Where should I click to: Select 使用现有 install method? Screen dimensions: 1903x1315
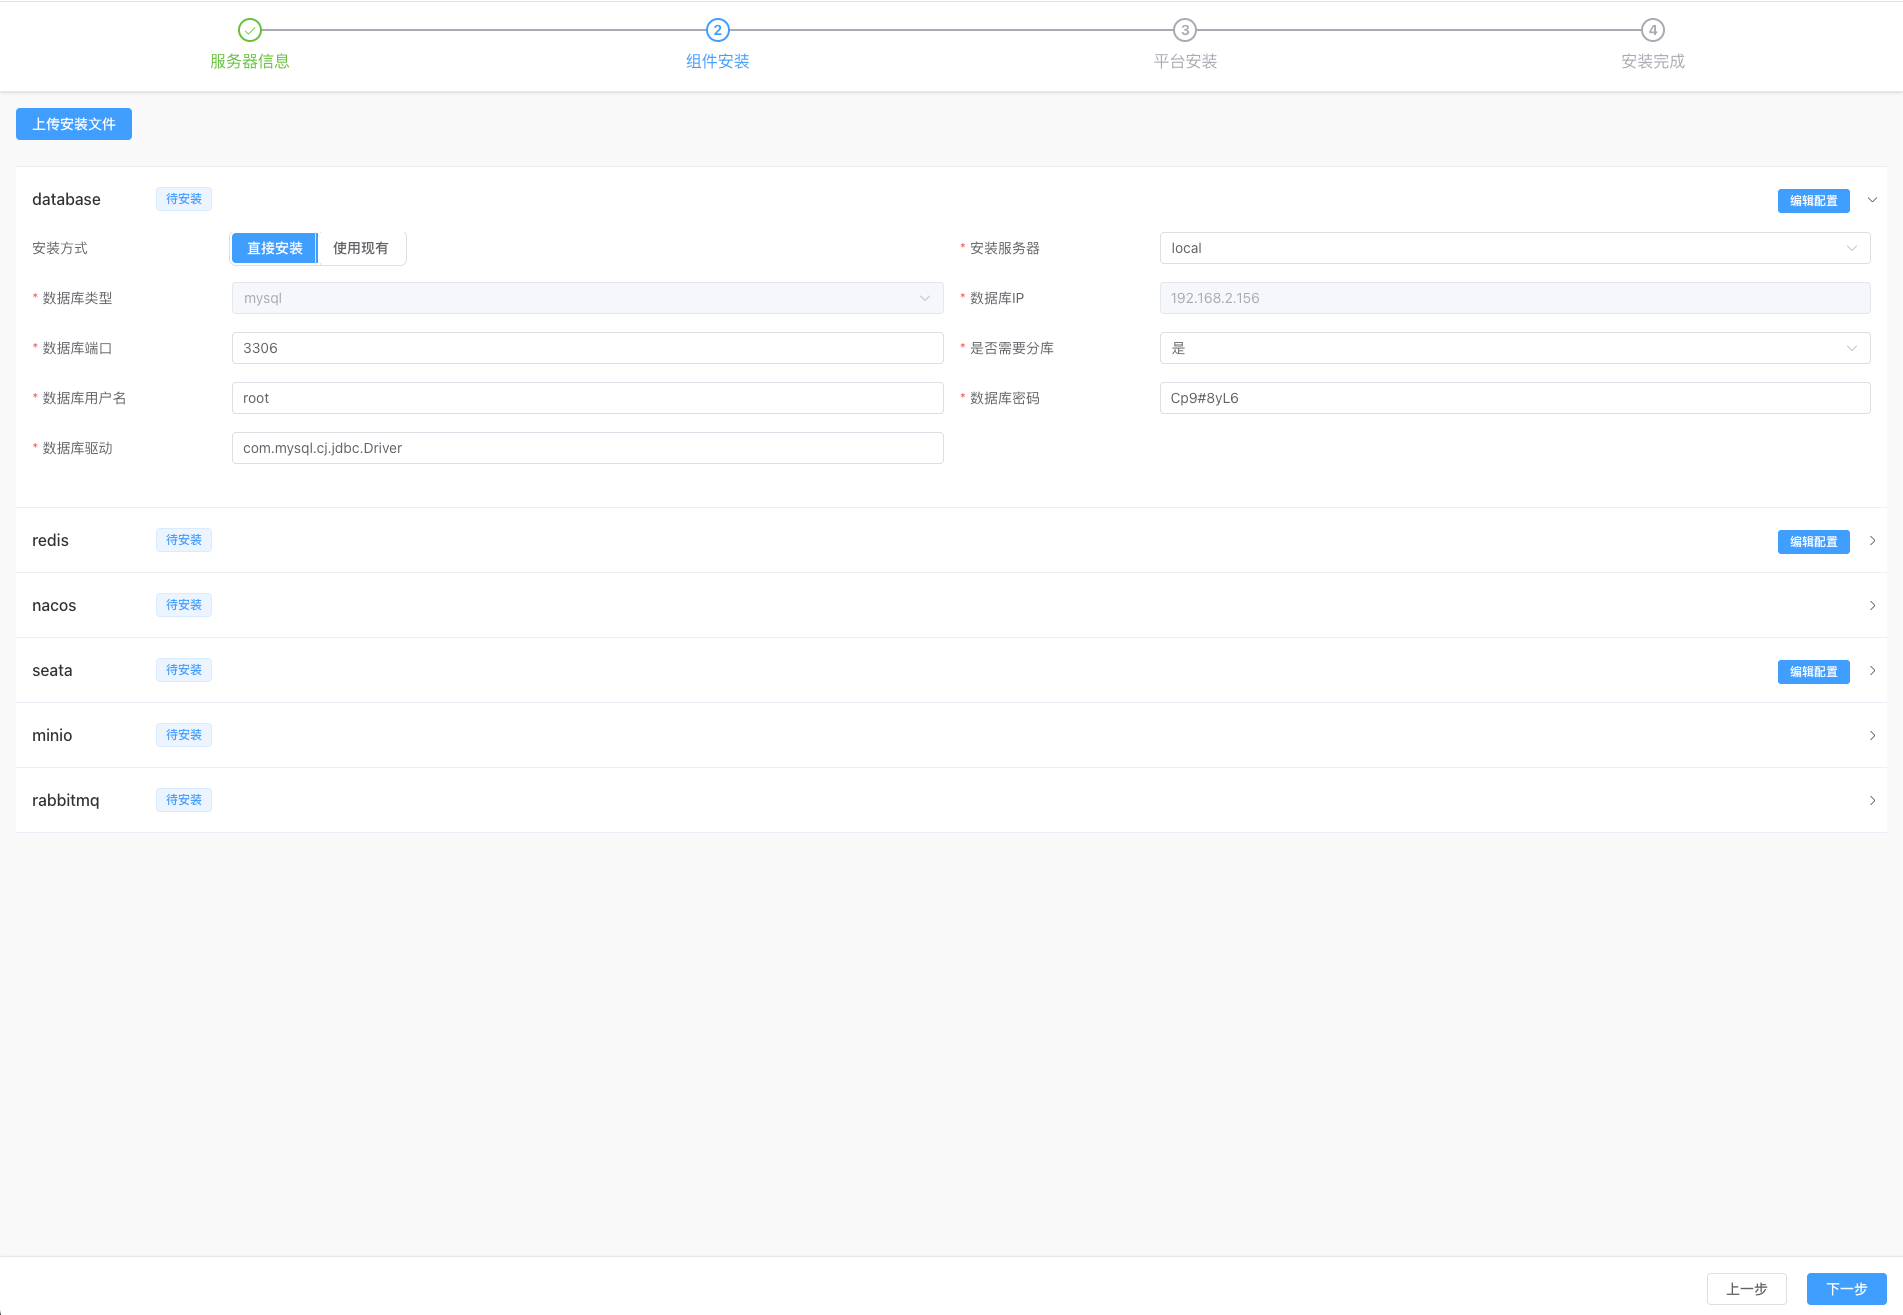pos(361,248)
